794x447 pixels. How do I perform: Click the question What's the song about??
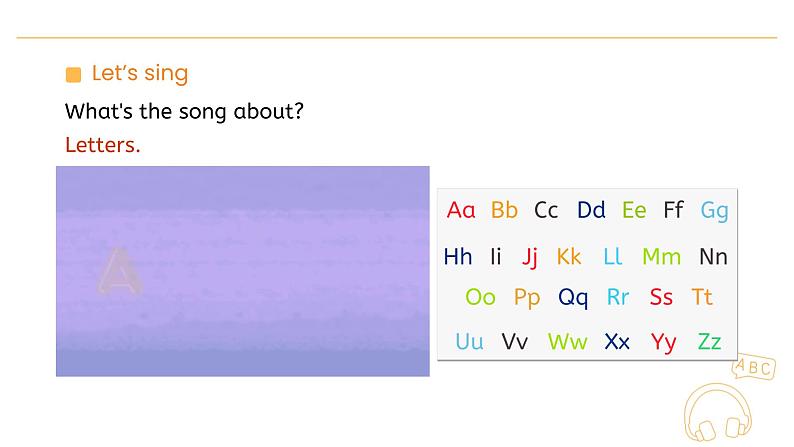(x=184, y=111)
